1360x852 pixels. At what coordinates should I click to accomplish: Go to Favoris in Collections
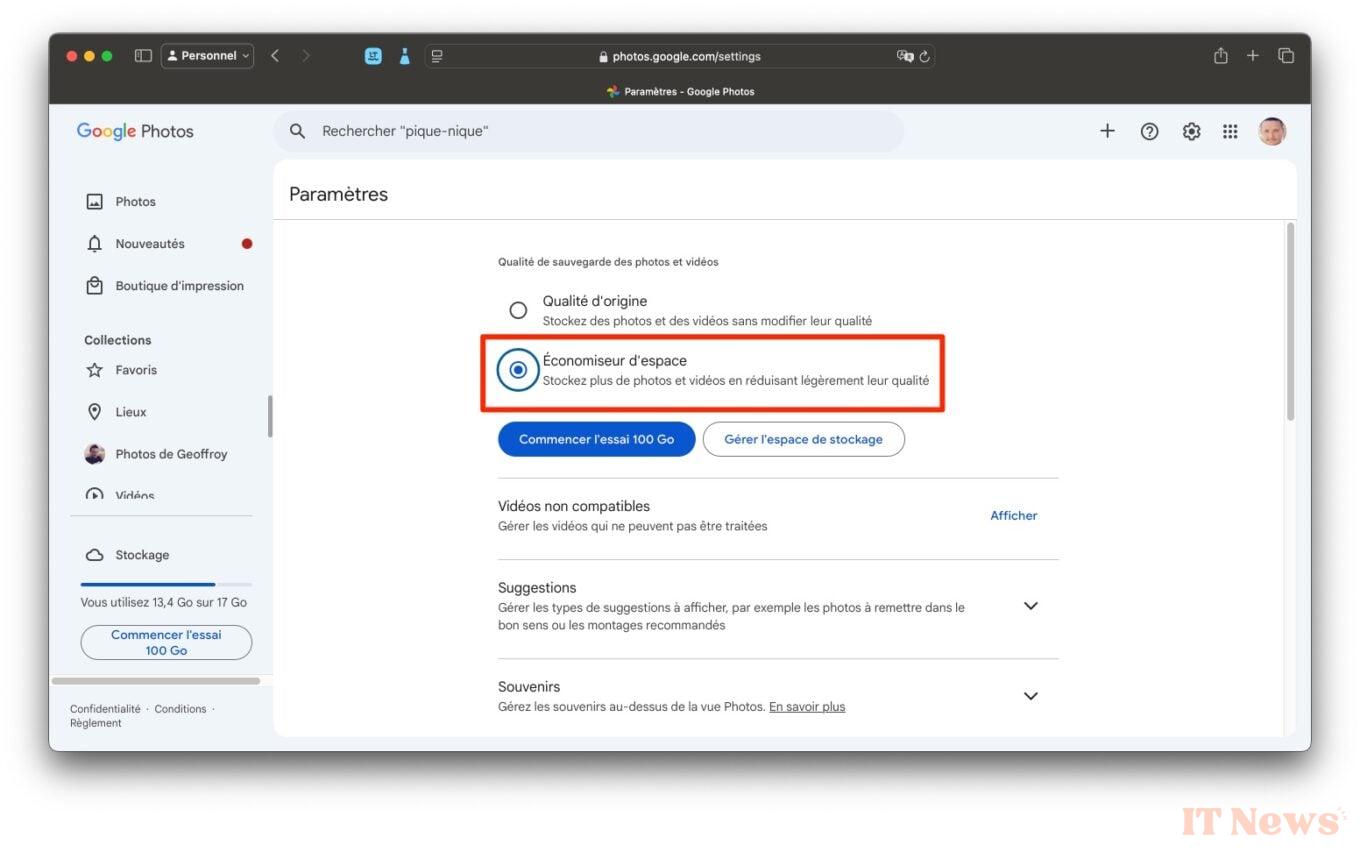coord(136,370)
